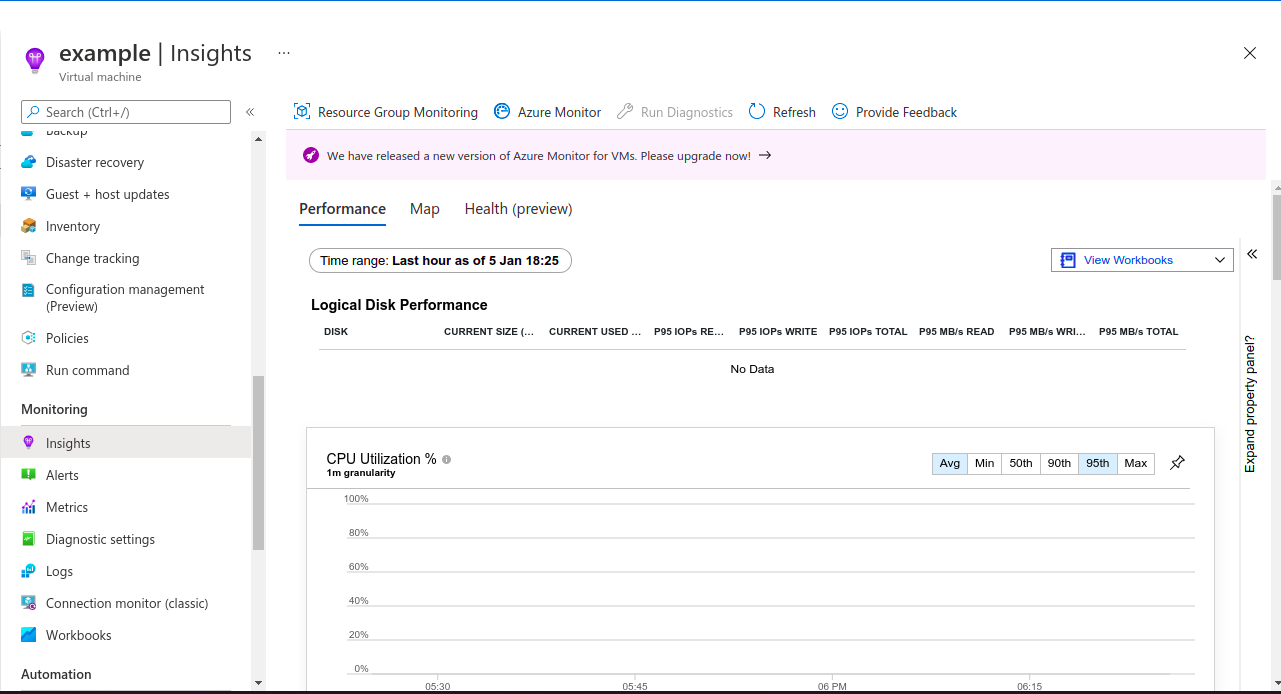Click the Refresh button label
The width and height of the screenshot is (1281, 694).
794,112
